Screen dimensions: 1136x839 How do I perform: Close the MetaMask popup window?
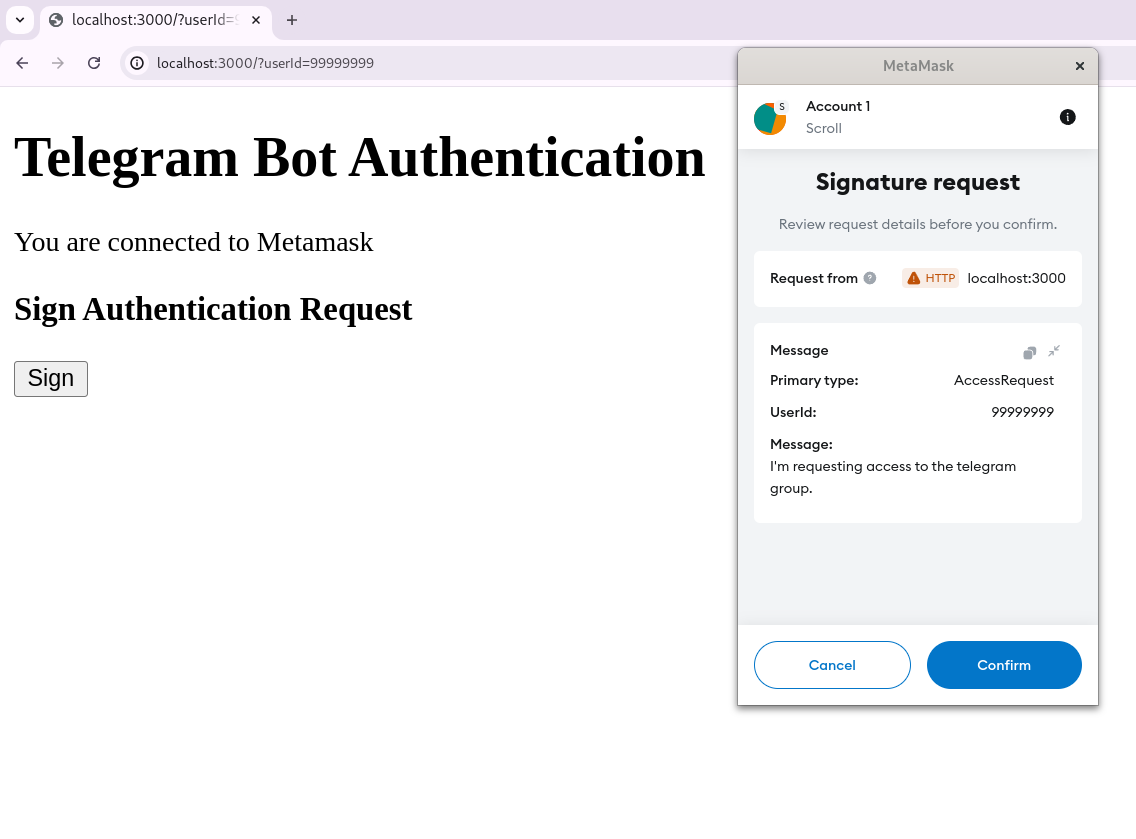1079,66
